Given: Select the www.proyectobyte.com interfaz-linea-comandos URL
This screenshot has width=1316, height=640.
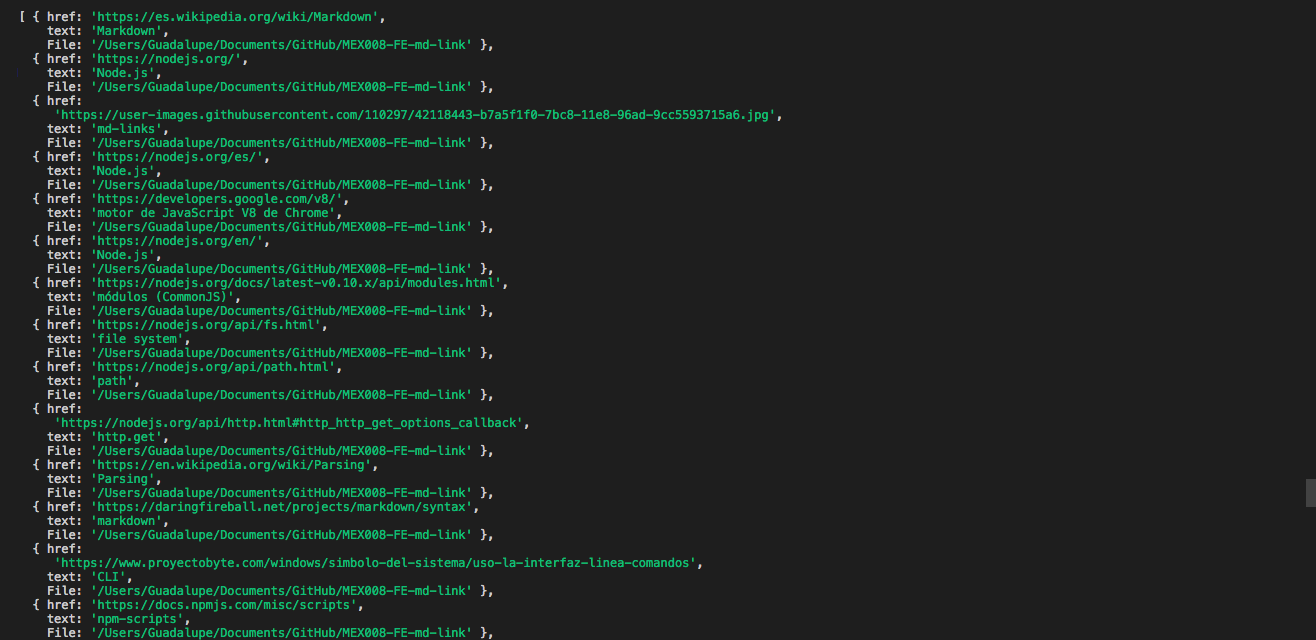Looking at the screenshot, I should [375, 563].
